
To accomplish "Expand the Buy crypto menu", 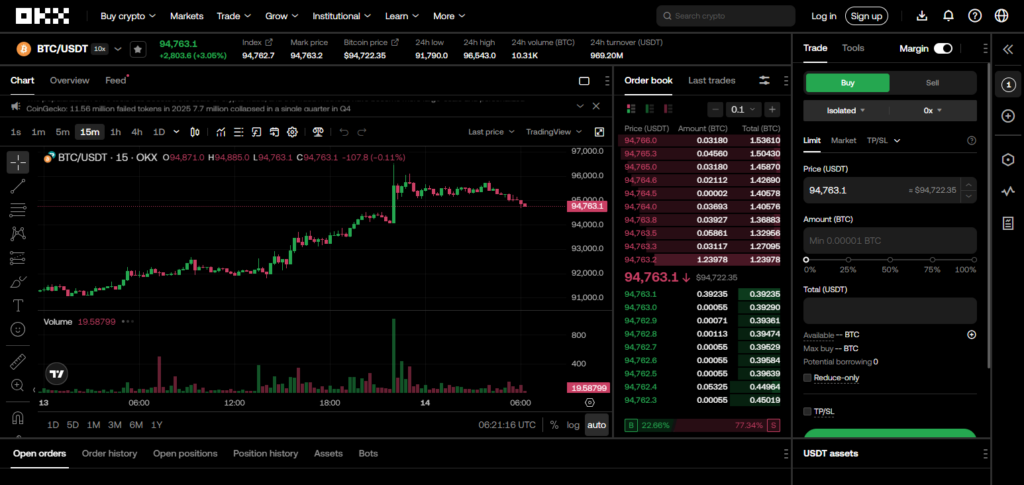I will tap(128, 16).
